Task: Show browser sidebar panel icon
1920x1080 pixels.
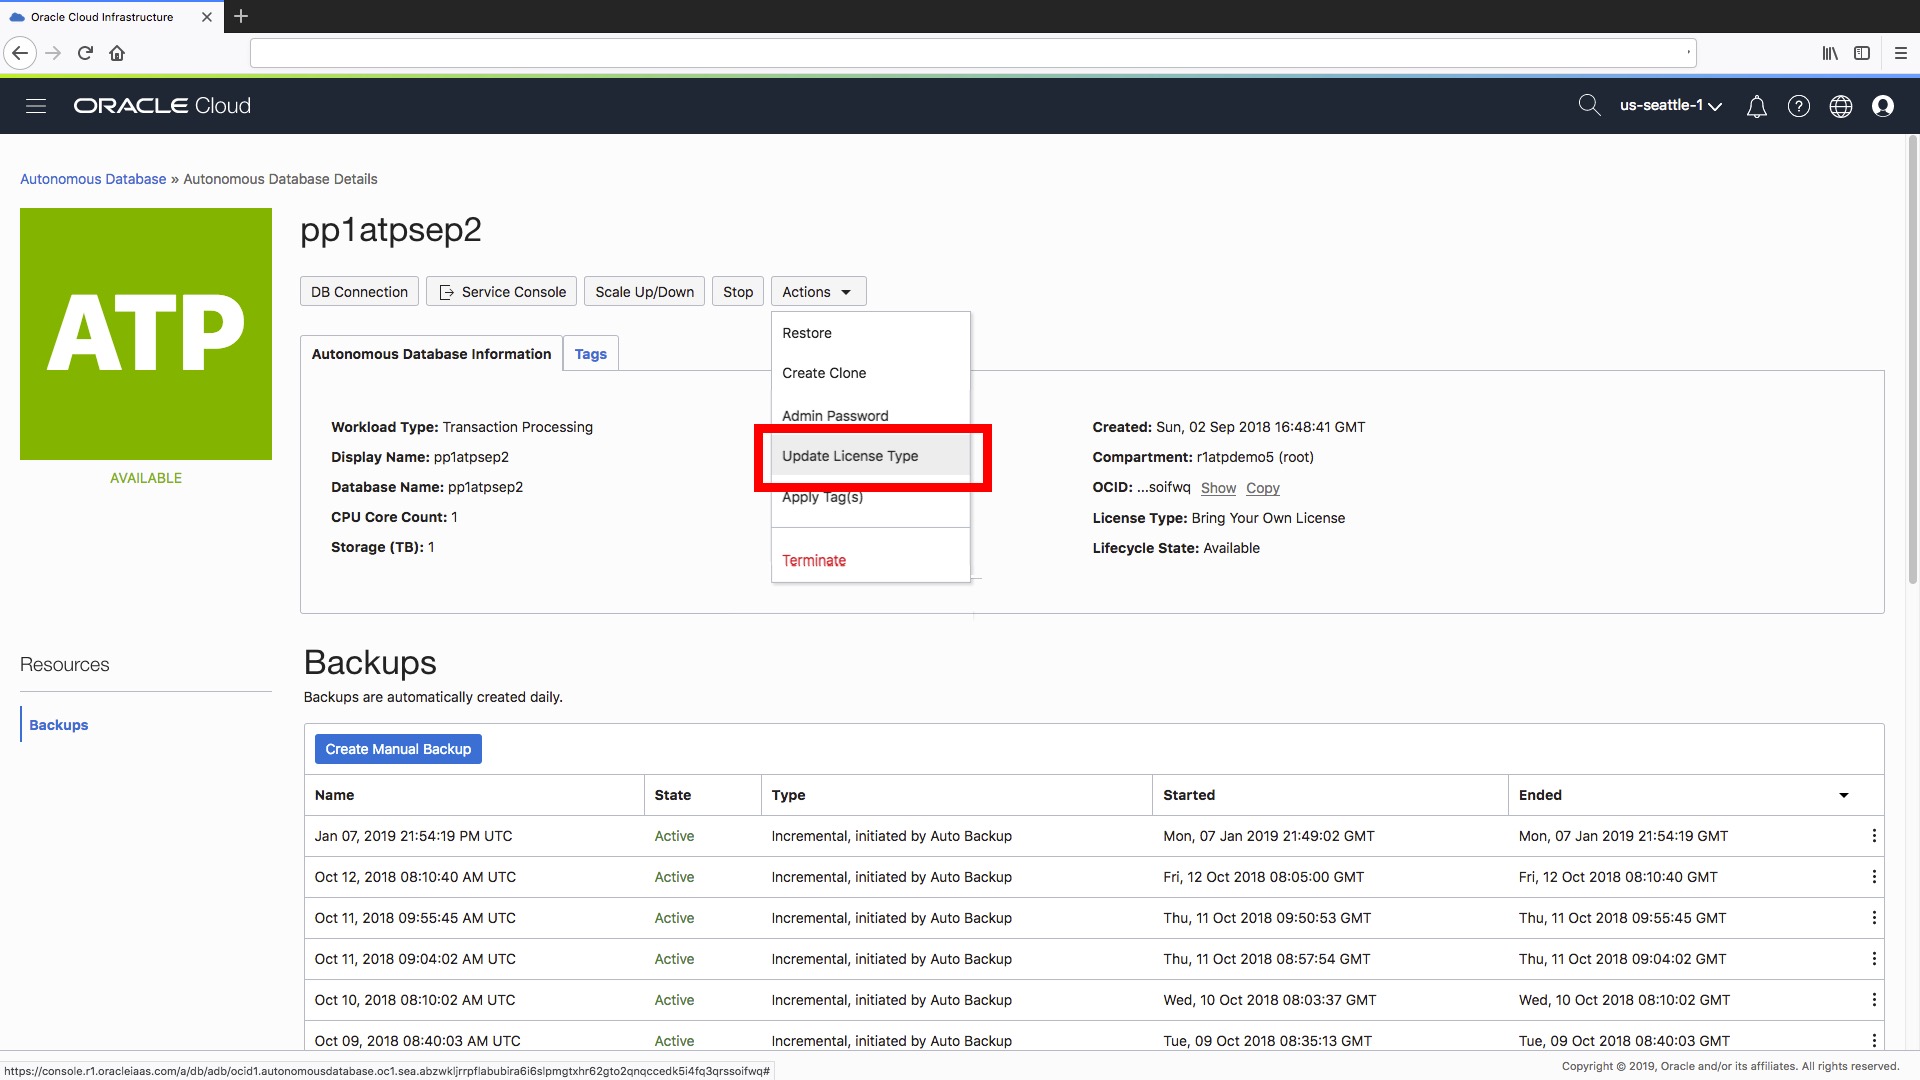Action: click(1861, 53)
